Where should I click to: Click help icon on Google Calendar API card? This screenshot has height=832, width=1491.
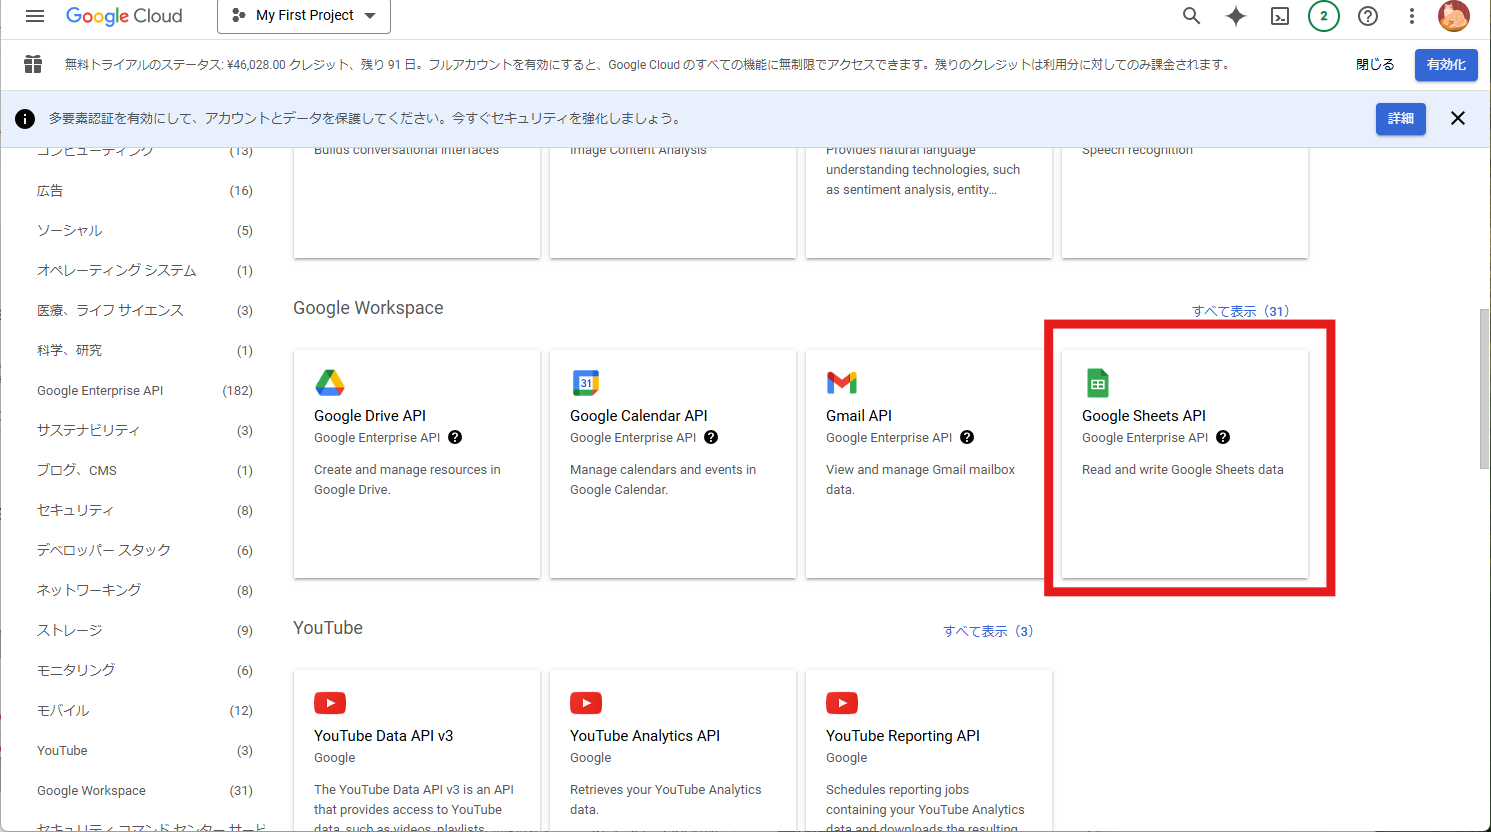pyautogui.click(x=711, y=437)
